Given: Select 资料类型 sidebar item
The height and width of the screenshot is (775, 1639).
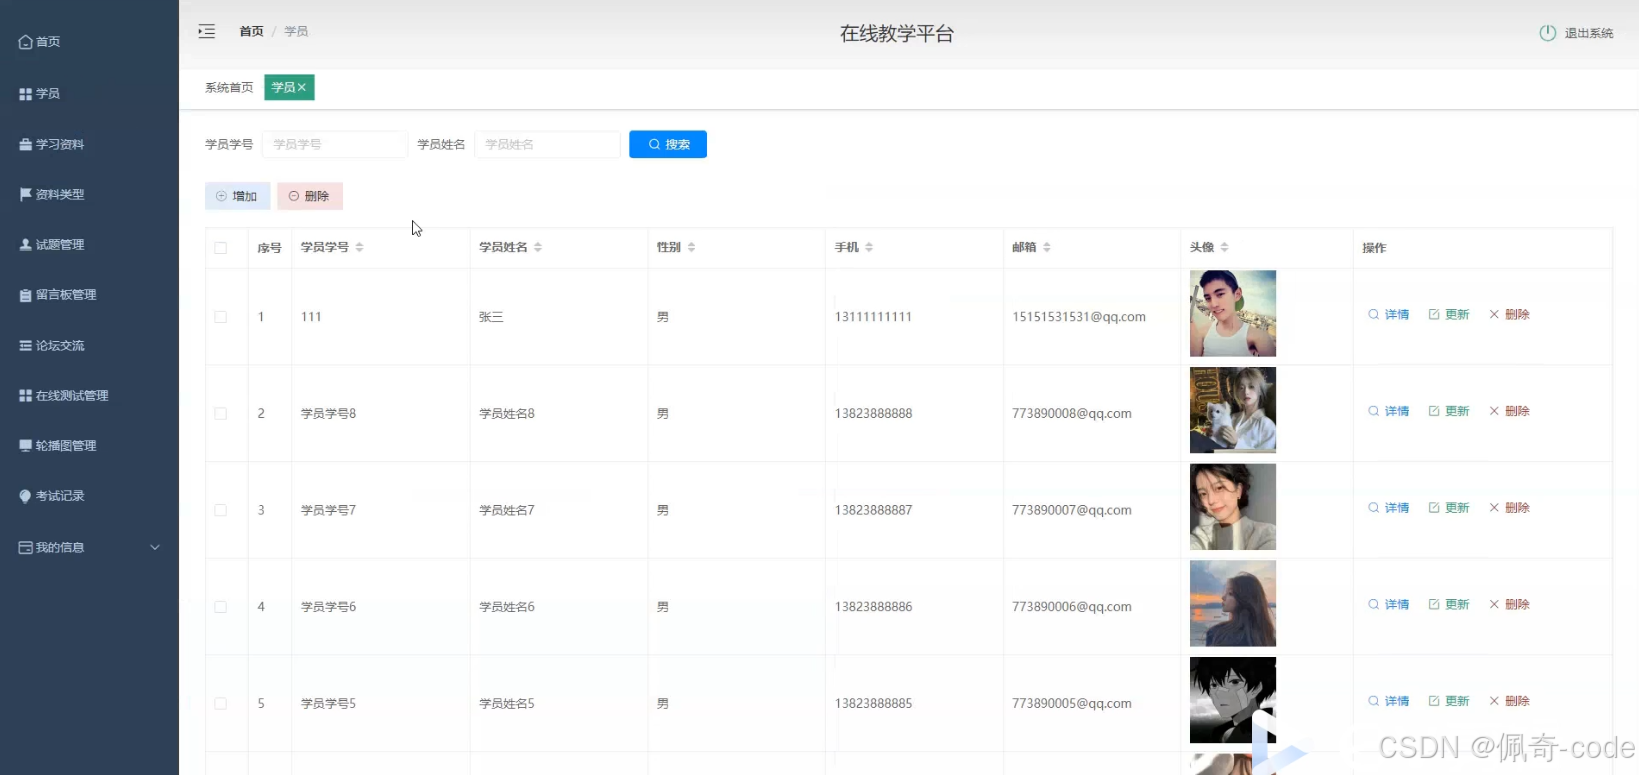Looking at the screenshot, I should click(x=52, y=194).
